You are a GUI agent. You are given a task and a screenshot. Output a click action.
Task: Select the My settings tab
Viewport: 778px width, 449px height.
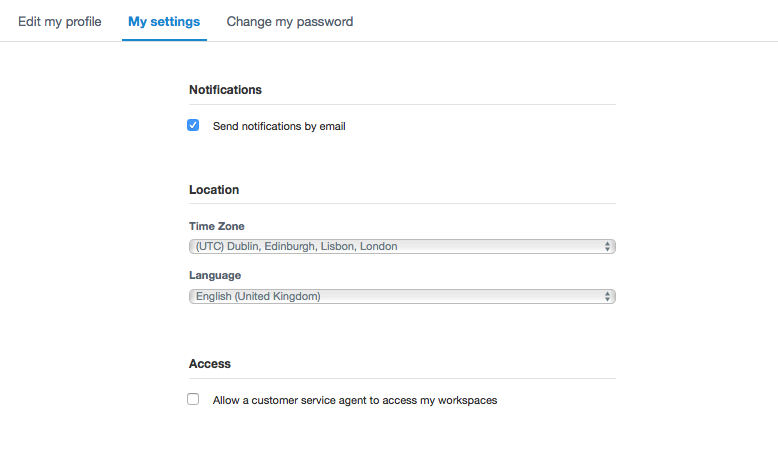click(164, 22)
